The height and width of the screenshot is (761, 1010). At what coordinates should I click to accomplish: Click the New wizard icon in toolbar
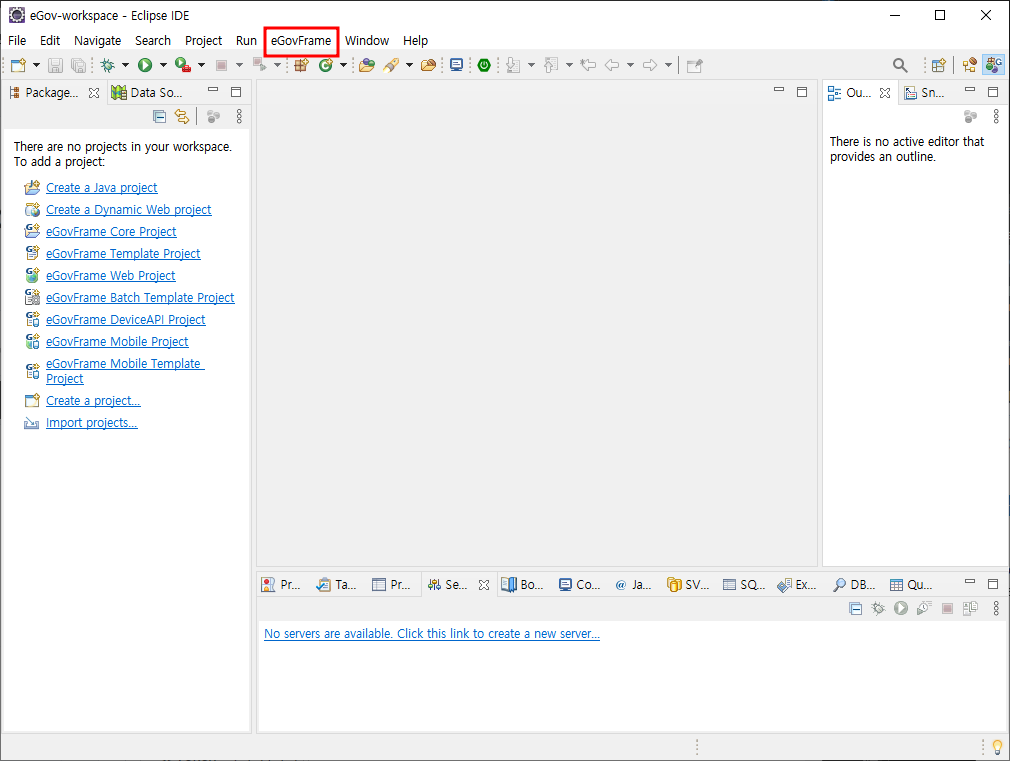[19, 65]
